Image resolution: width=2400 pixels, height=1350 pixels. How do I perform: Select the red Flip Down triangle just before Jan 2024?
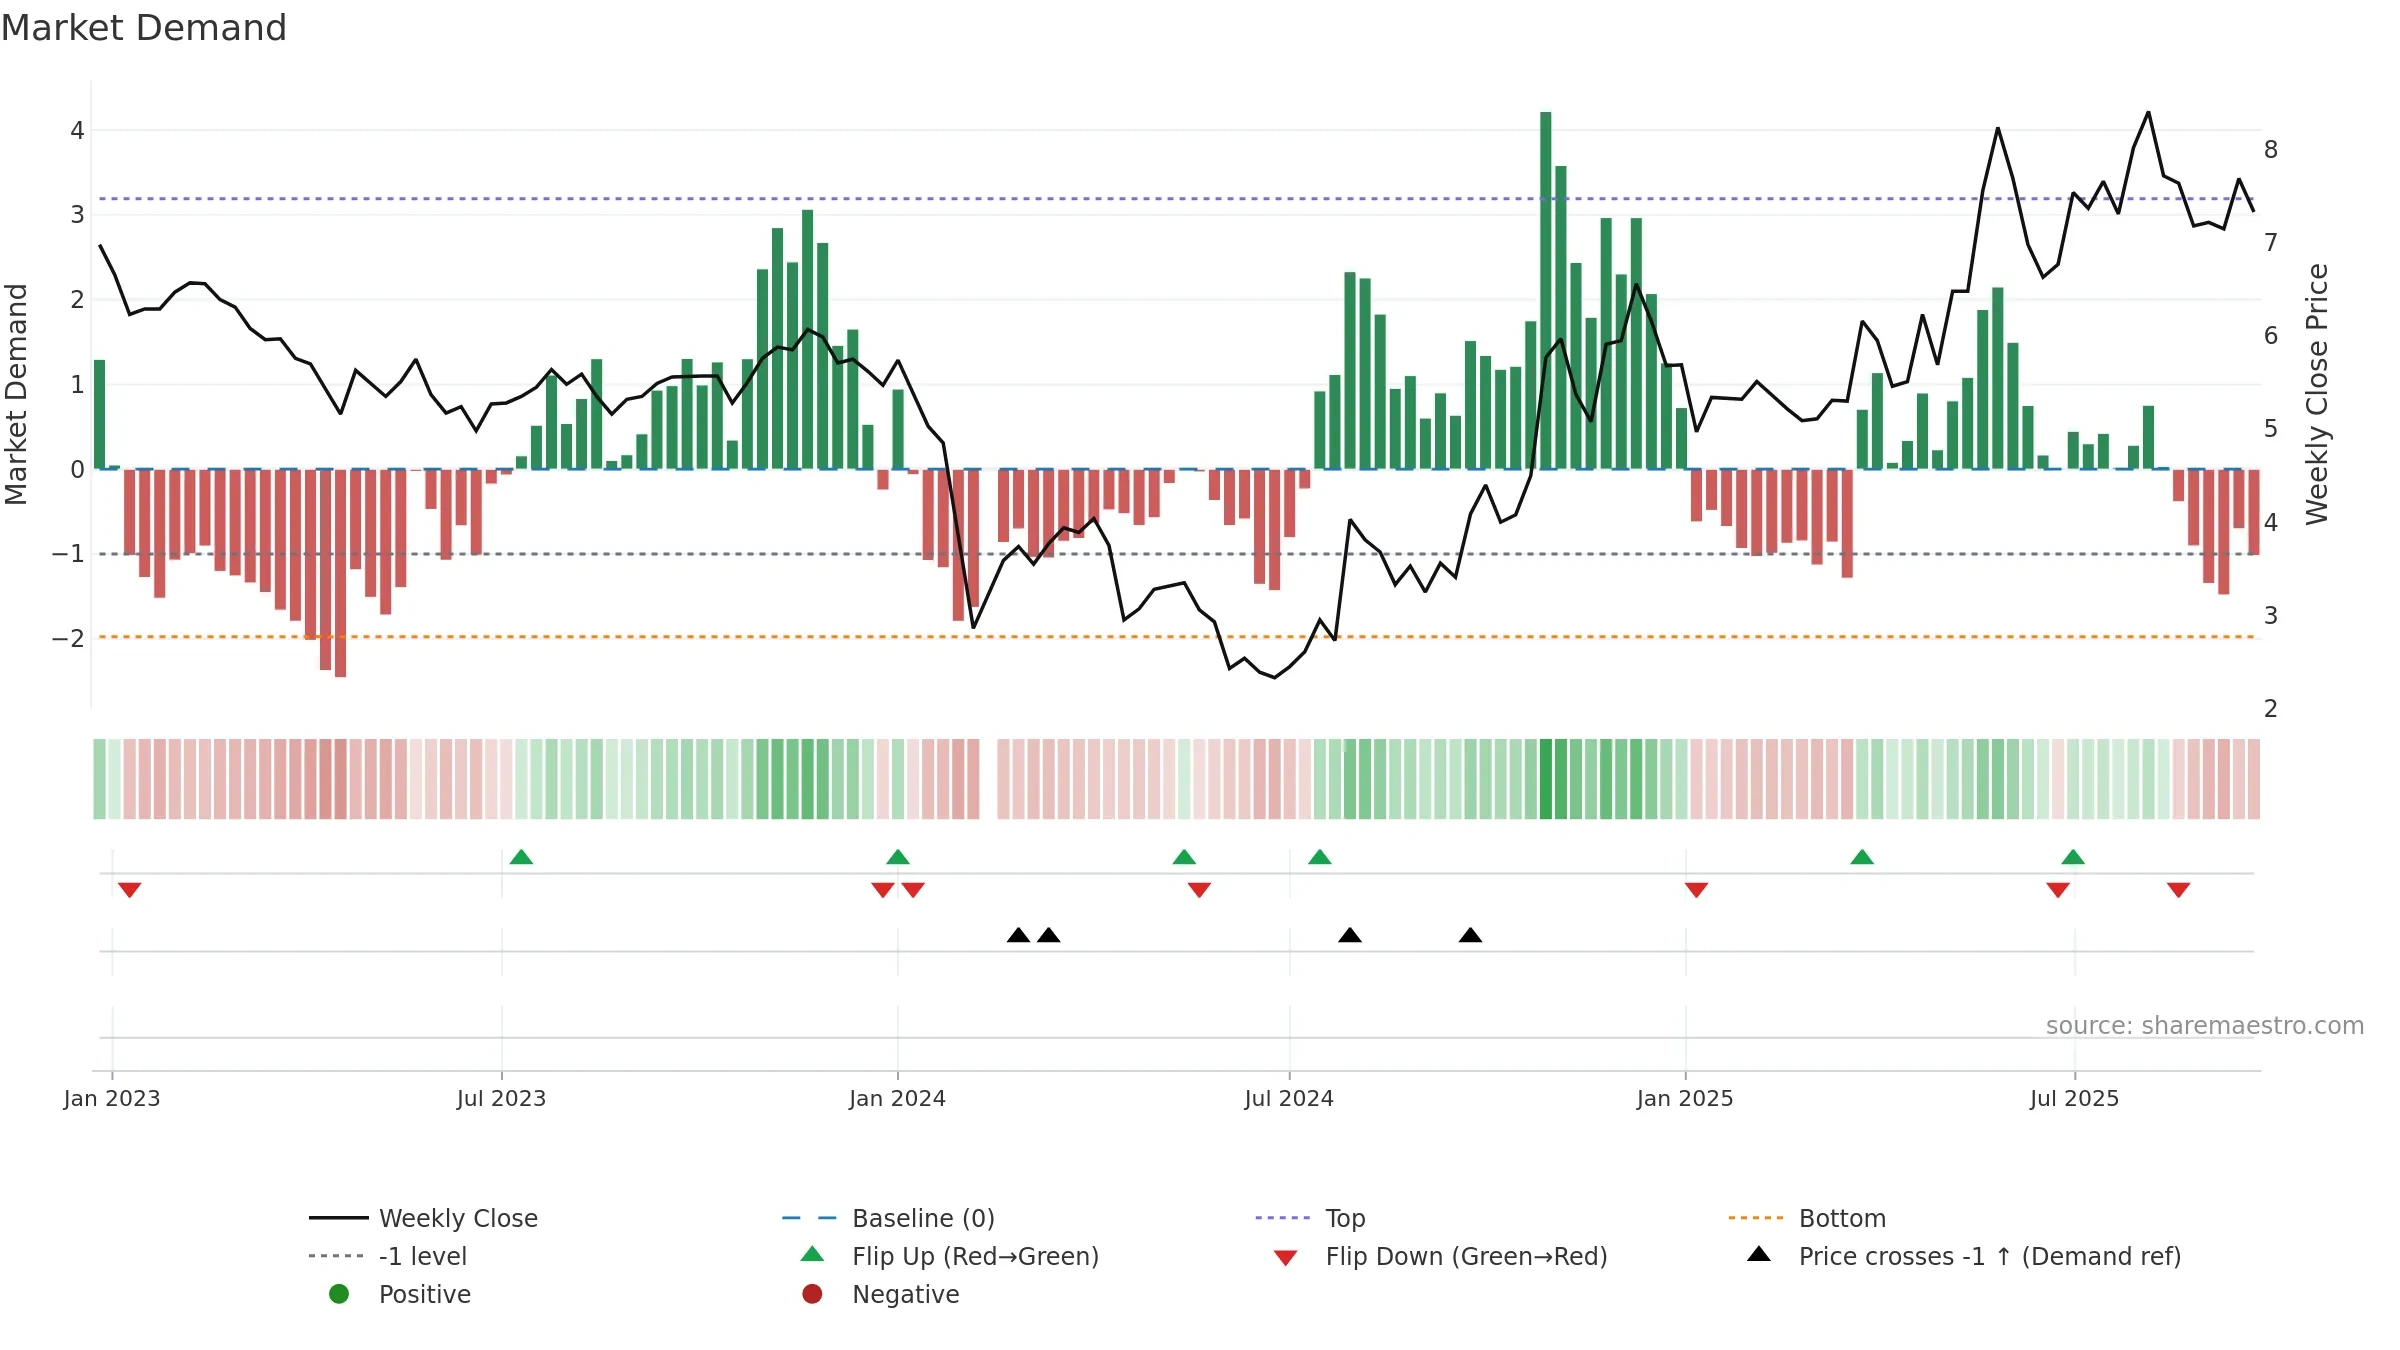(x=883, y=890)
